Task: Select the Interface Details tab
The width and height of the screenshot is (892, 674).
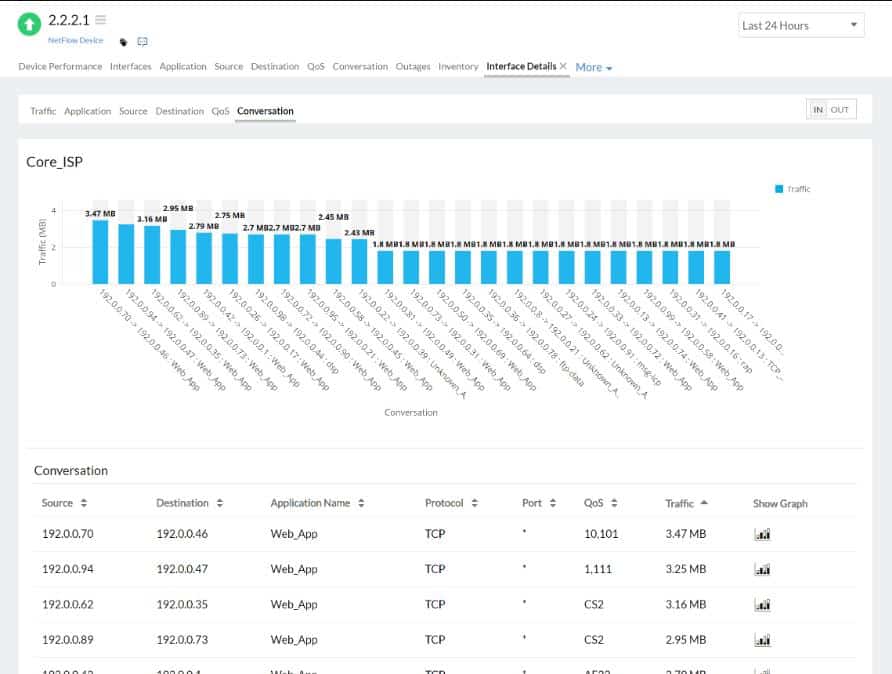Action: coord(521,66)
